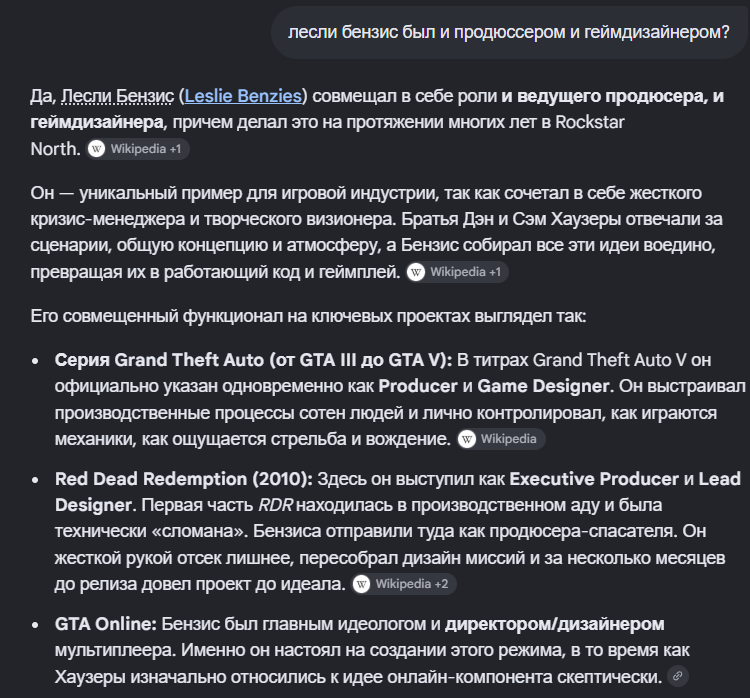Viewport: 750px width, 698px height.
Task: Click the bold "GTA Online:" heading
Action: click(x=106, y=624)
